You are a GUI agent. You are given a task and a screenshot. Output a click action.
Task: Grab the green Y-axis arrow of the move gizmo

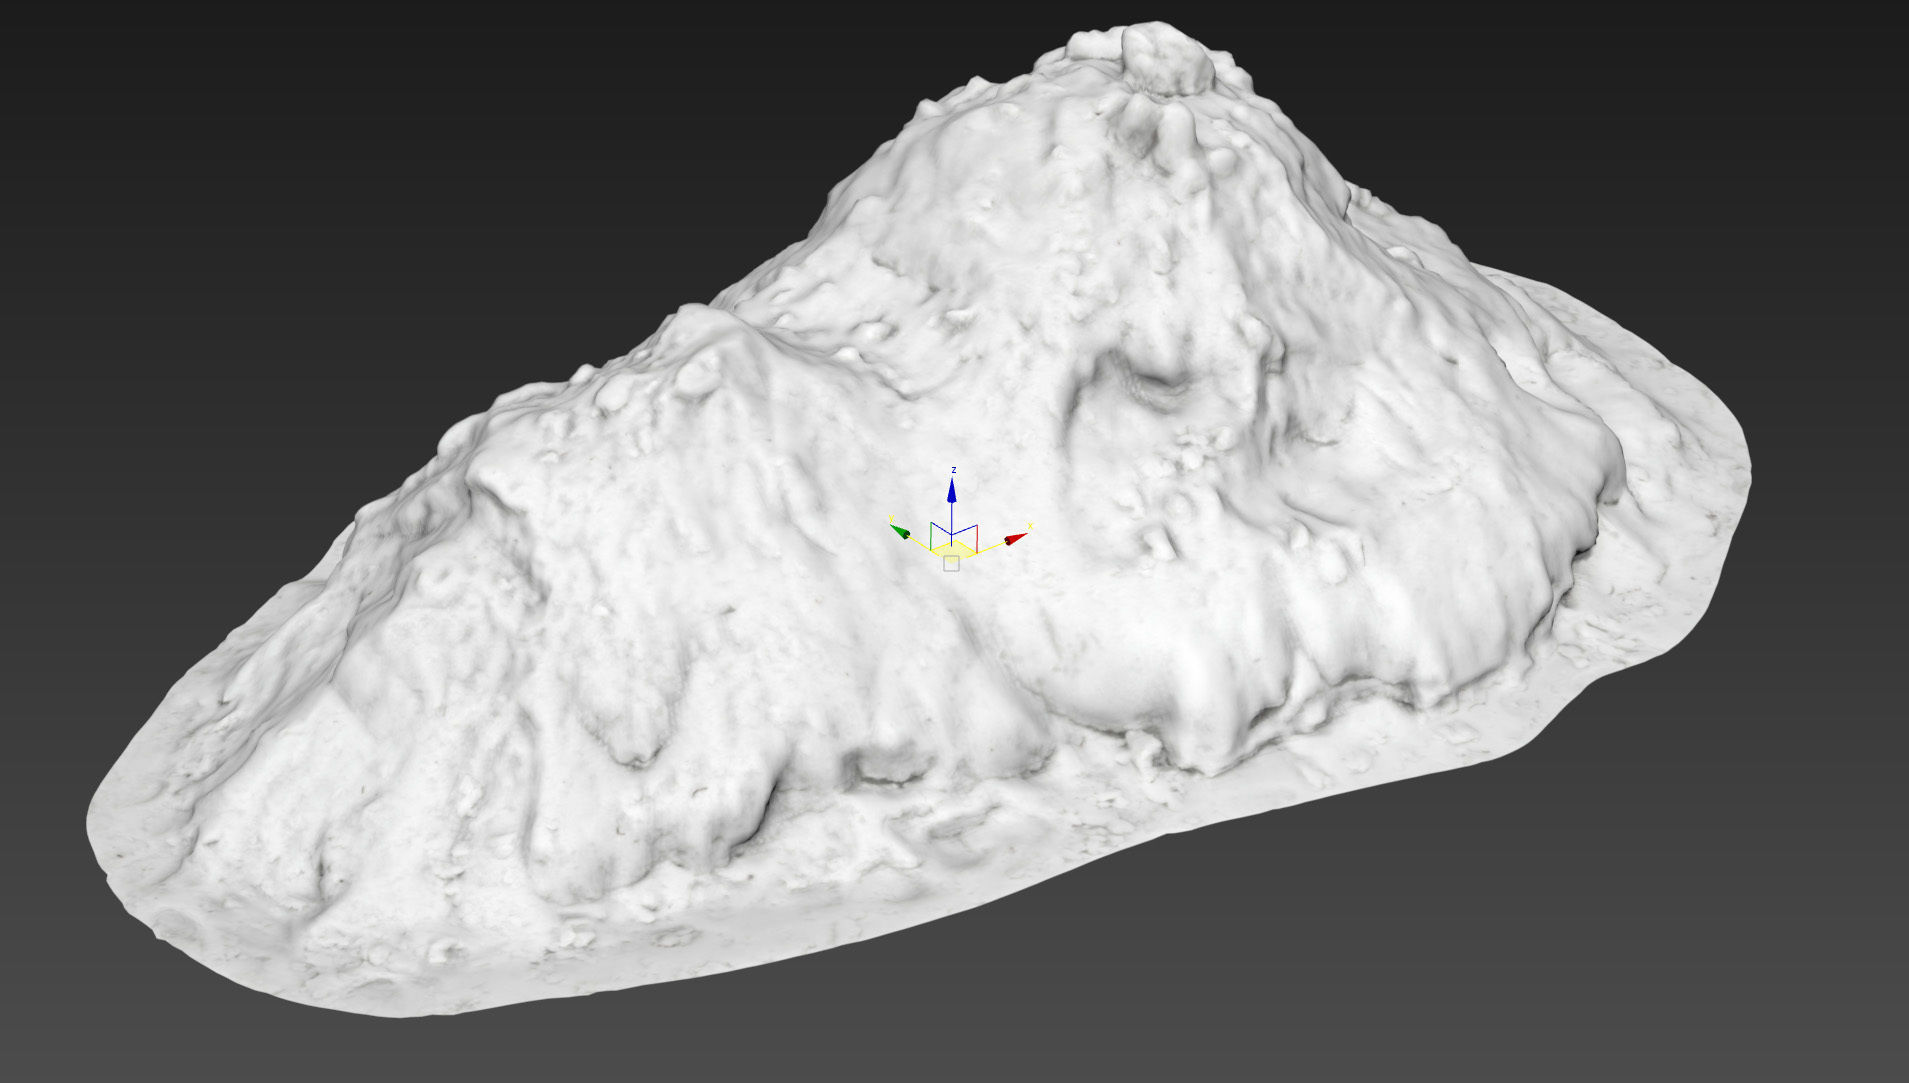900,531
